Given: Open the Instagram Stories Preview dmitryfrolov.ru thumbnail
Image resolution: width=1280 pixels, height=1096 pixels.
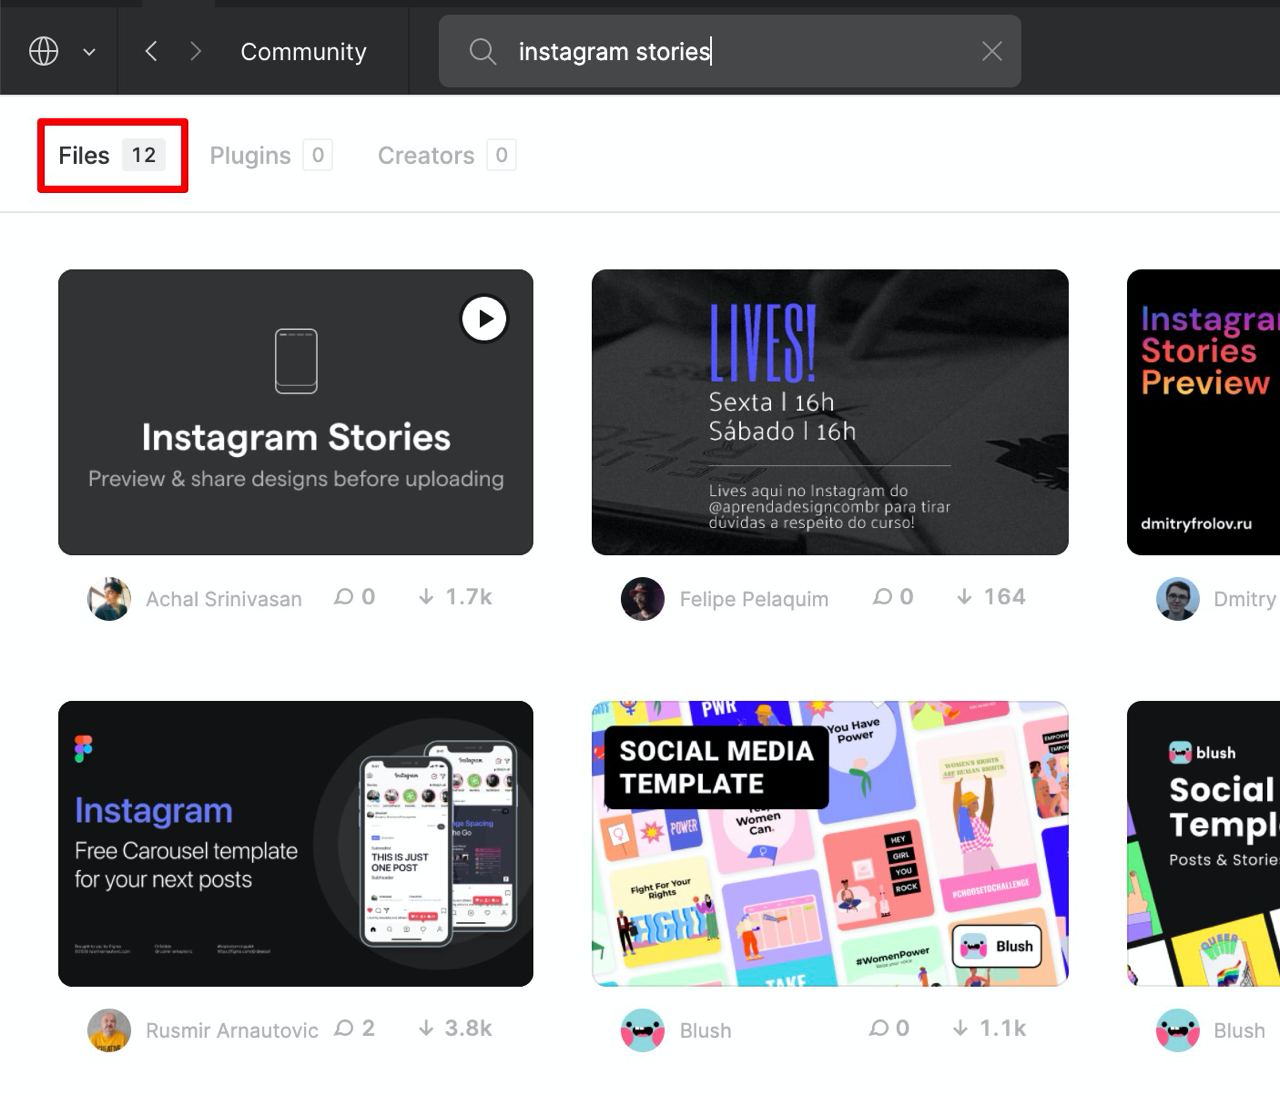Looking at the screenshot, I should coord(1203,412).
